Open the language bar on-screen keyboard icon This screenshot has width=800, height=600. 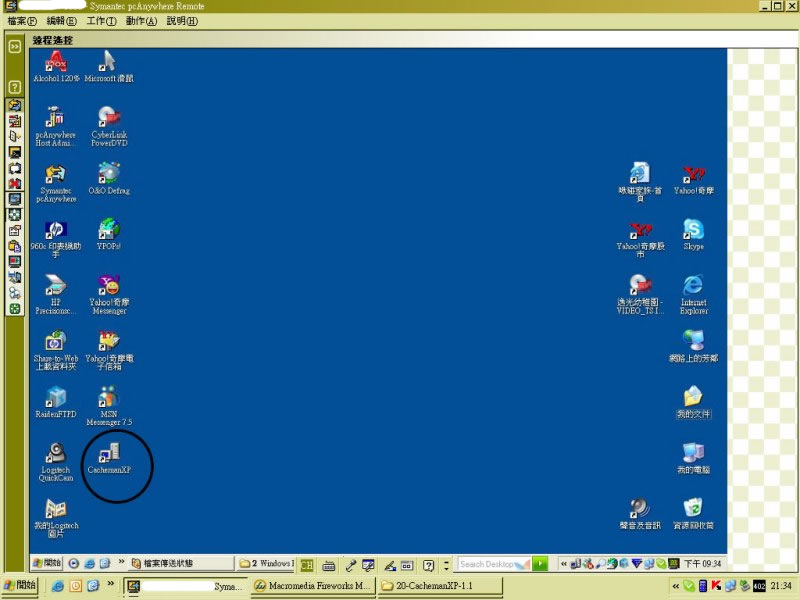pyautogui.click(x=329, y=565)
